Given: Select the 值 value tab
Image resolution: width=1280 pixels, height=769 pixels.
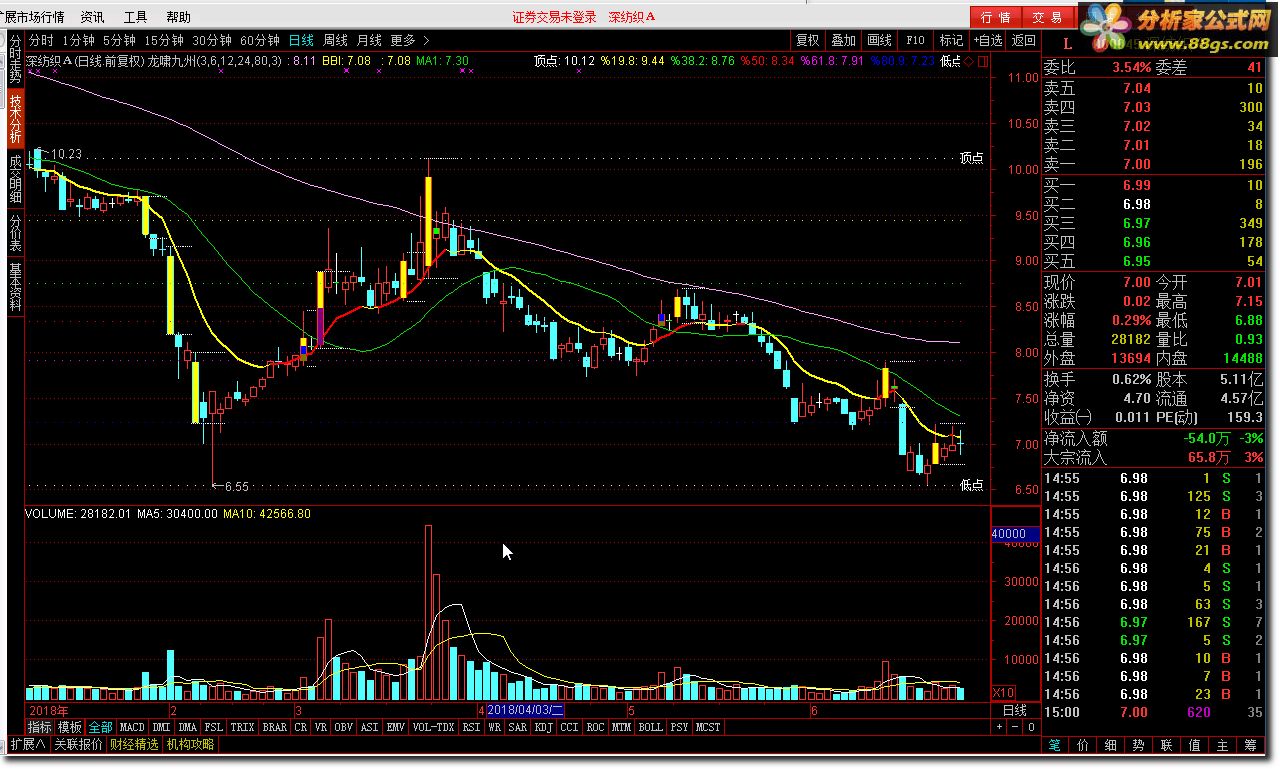Looking at the screenshot, I should (x=1195, y=745).
